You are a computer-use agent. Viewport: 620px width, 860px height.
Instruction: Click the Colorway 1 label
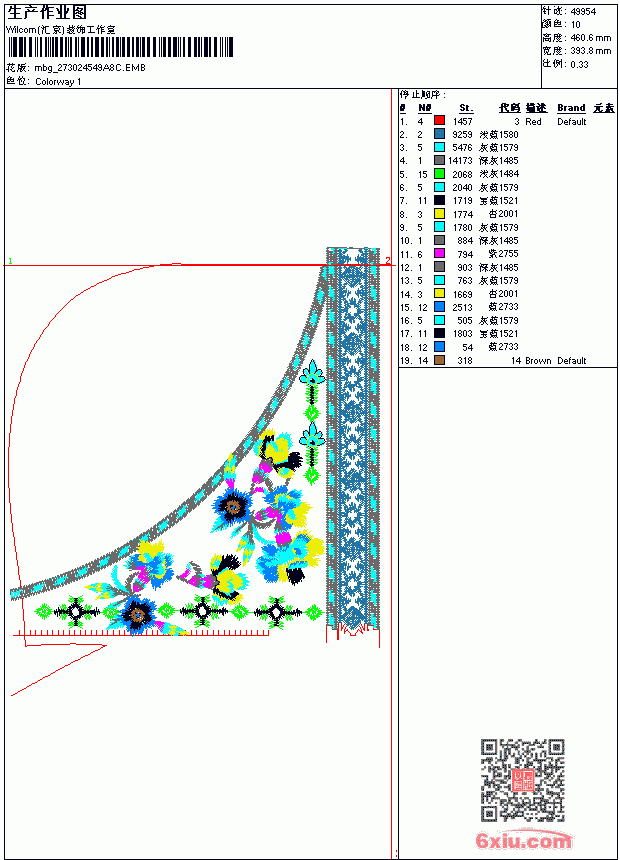point(58,82)
